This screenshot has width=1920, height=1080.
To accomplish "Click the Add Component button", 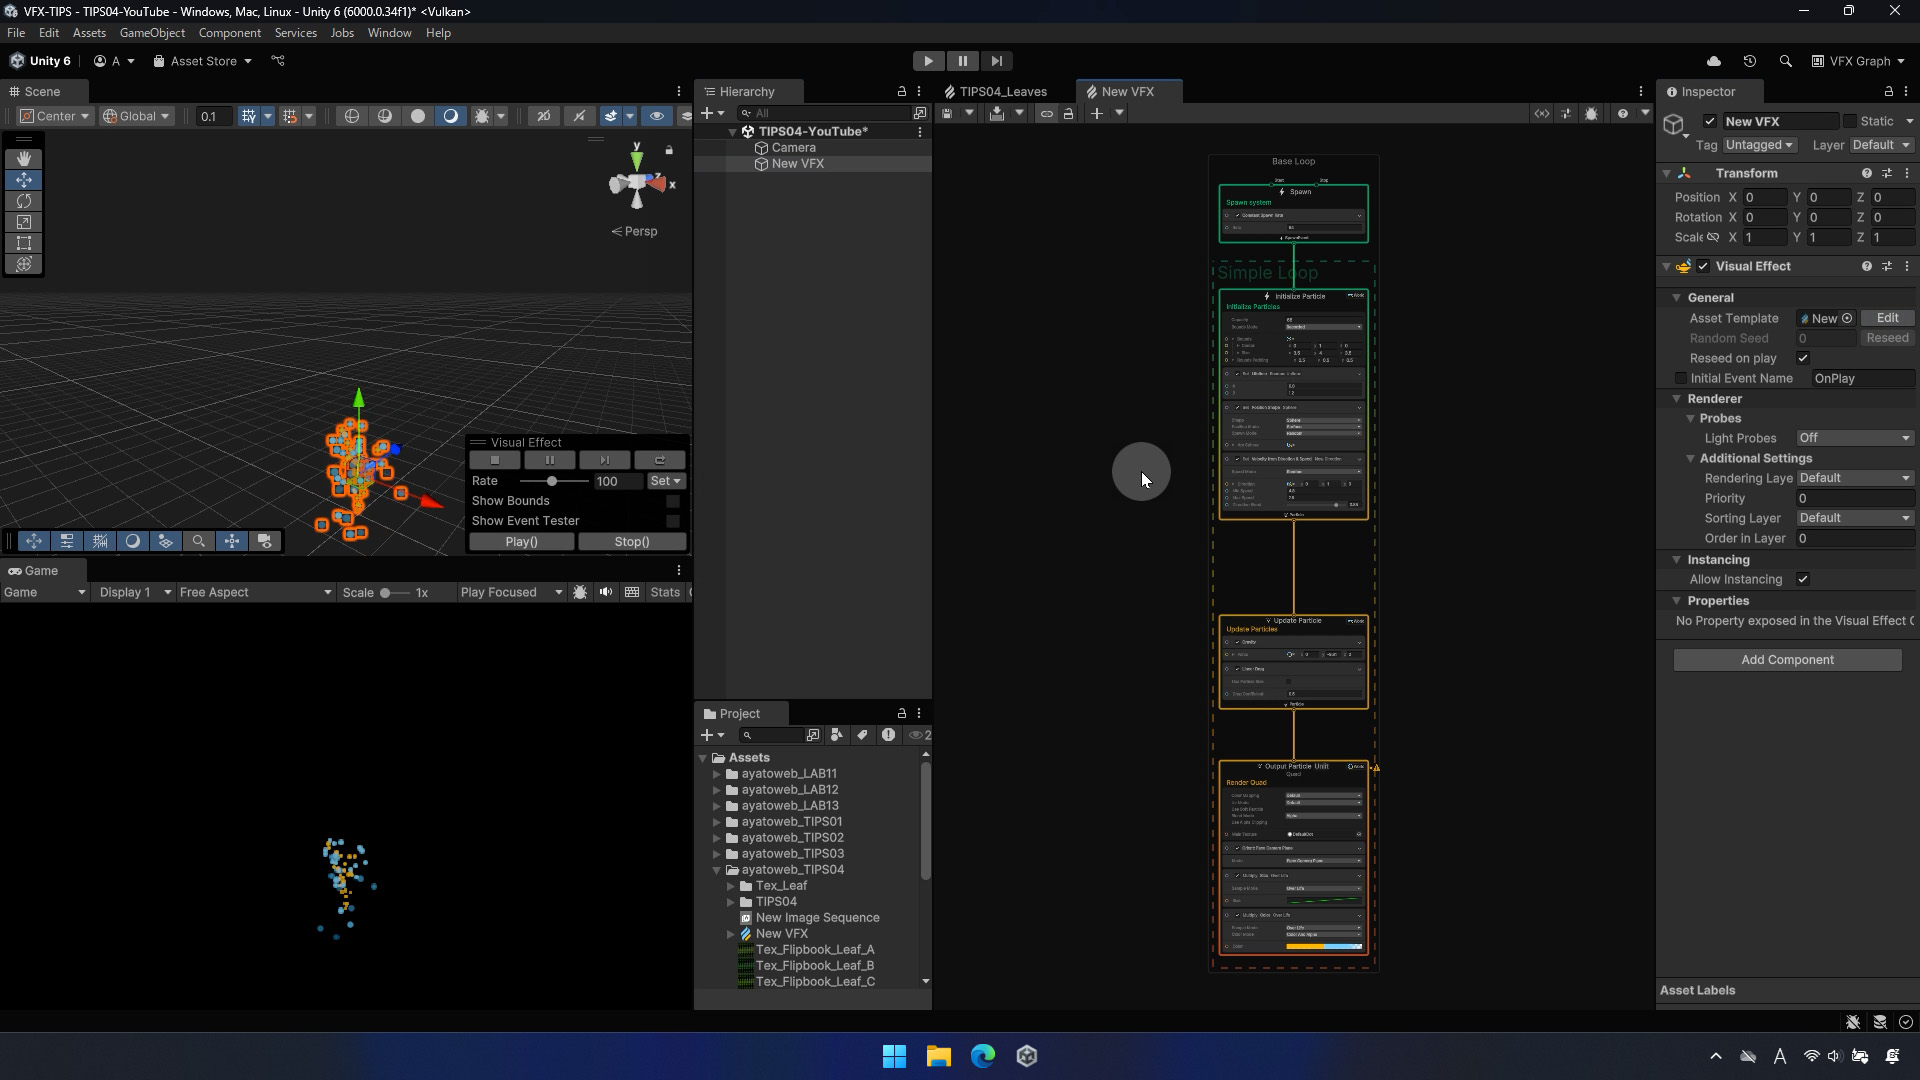I will (1787, 660).
